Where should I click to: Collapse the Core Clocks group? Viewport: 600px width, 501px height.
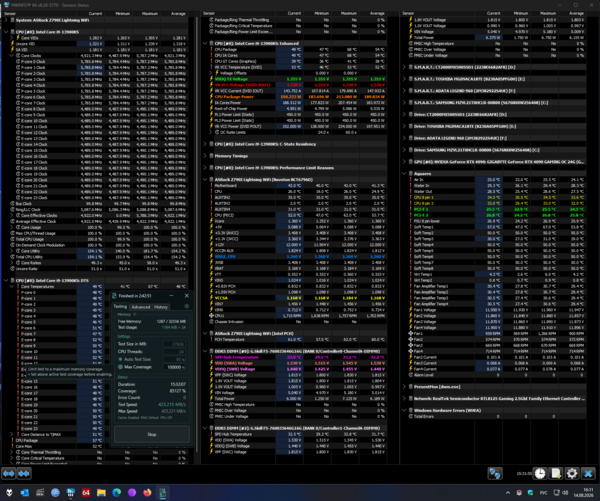click(11, 55)
